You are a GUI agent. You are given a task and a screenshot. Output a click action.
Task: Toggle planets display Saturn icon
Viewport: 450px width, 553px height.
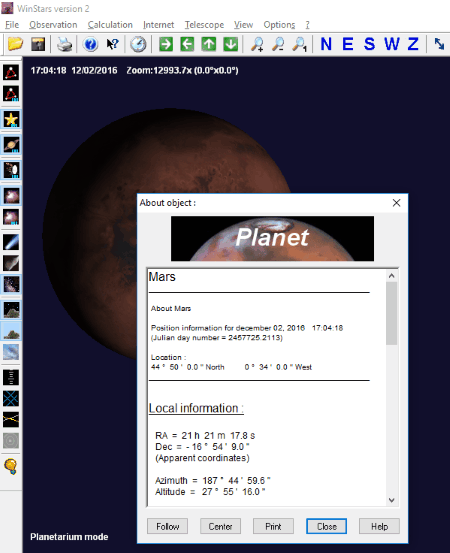coord(11,145)
